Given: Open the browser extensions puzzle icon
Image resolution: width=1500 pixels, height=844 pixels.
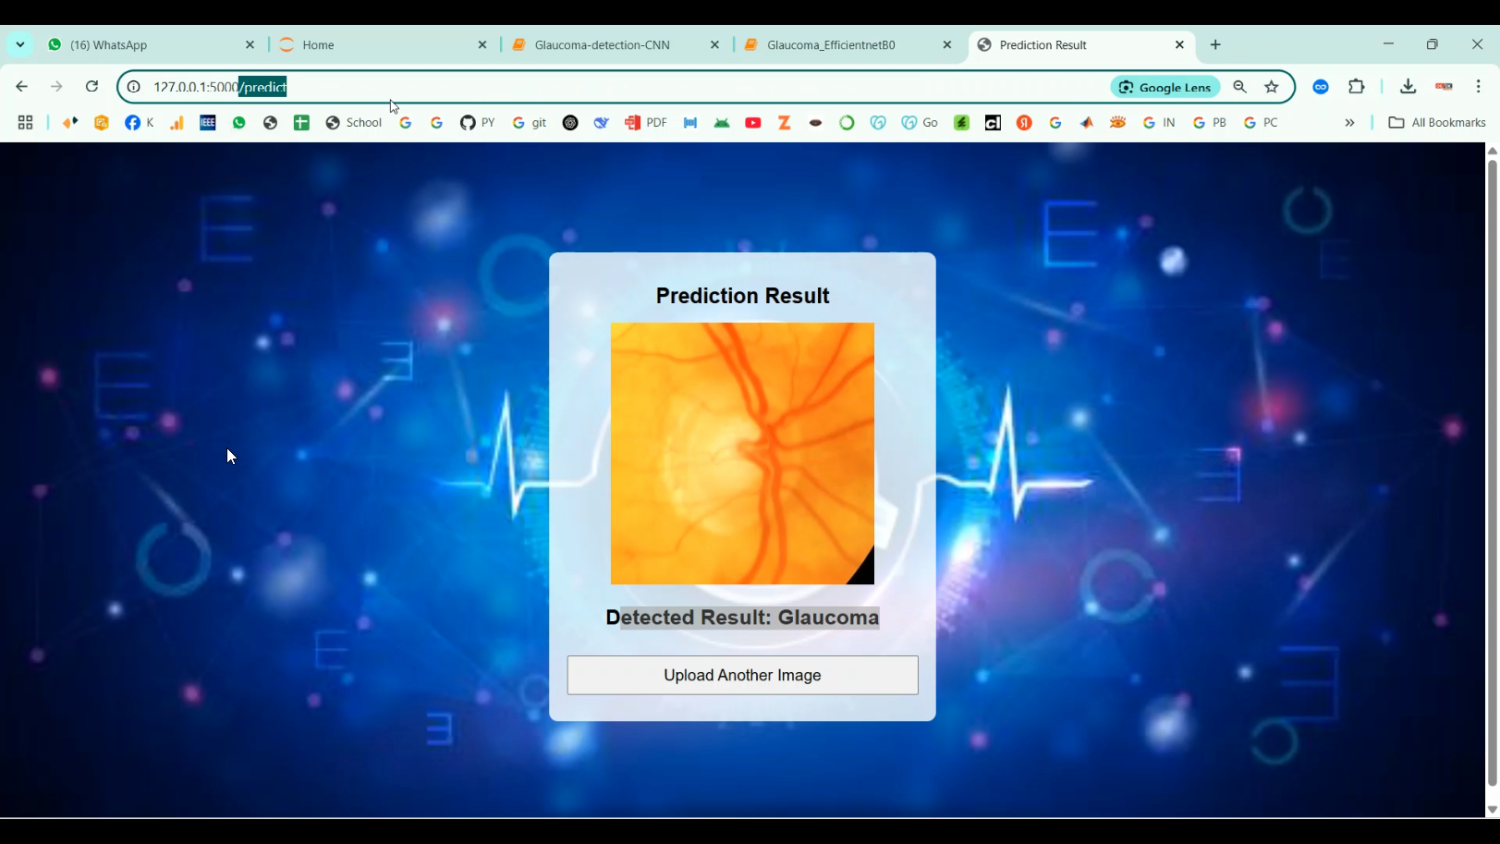Looking at the screenshot, I should tap(1356, 87).
